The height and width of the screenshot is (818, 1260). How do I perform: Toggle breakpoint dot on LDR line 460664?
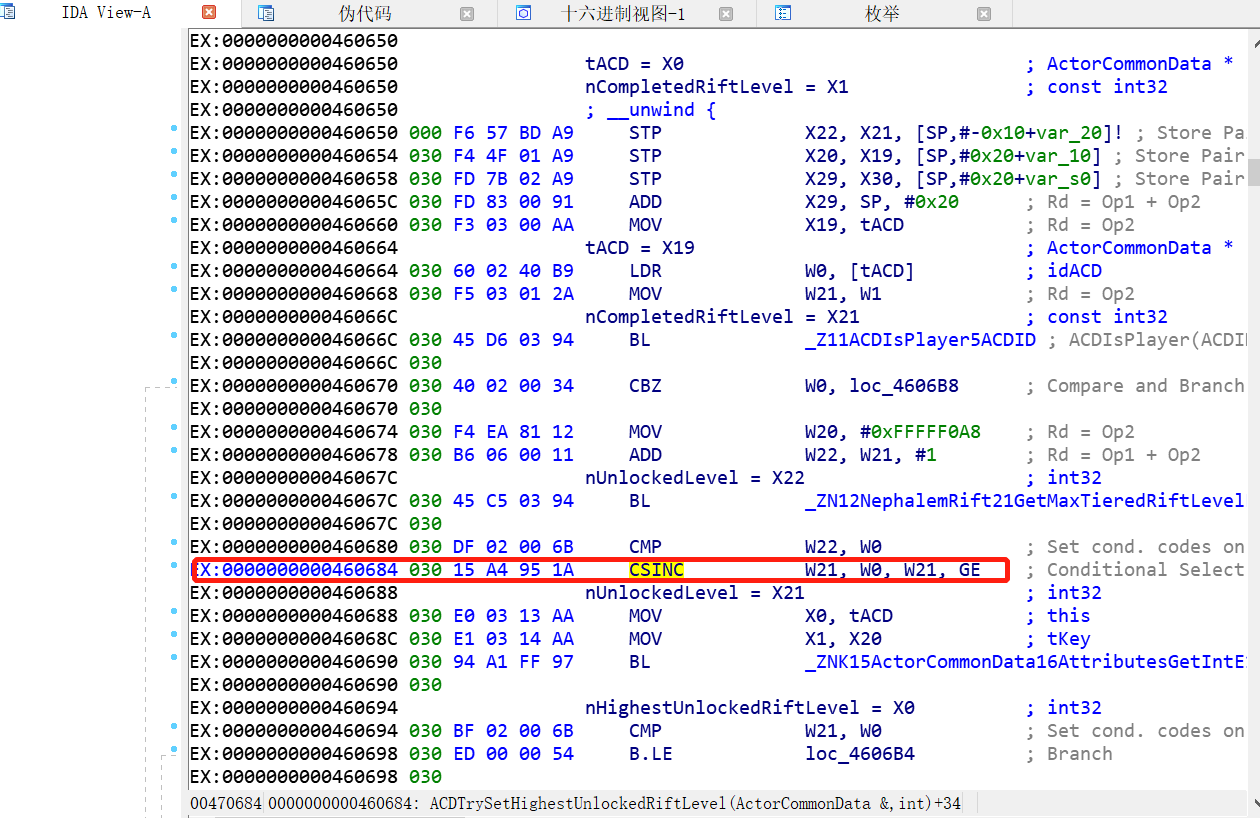(174, 267)
